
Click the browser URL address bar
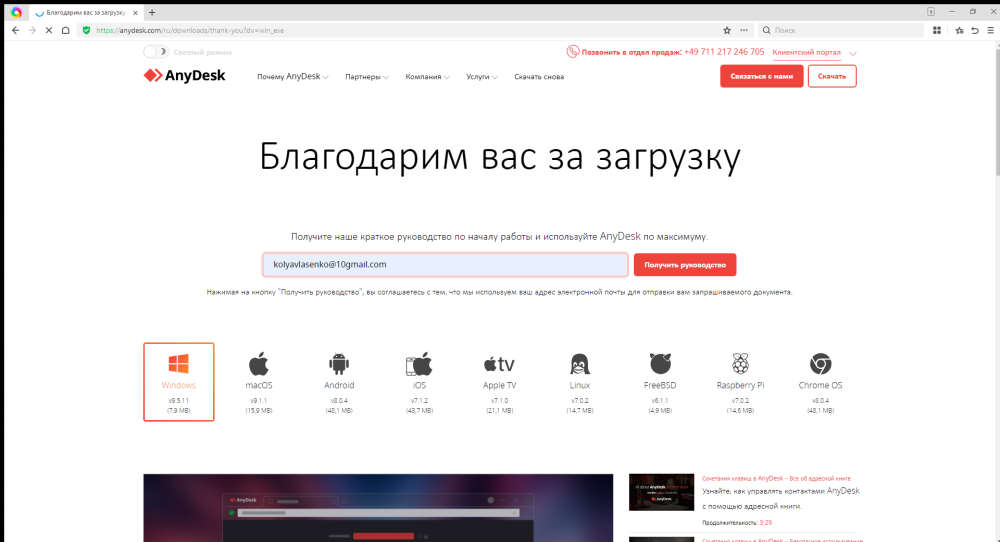pyautogui.click(x=402, y=30)
